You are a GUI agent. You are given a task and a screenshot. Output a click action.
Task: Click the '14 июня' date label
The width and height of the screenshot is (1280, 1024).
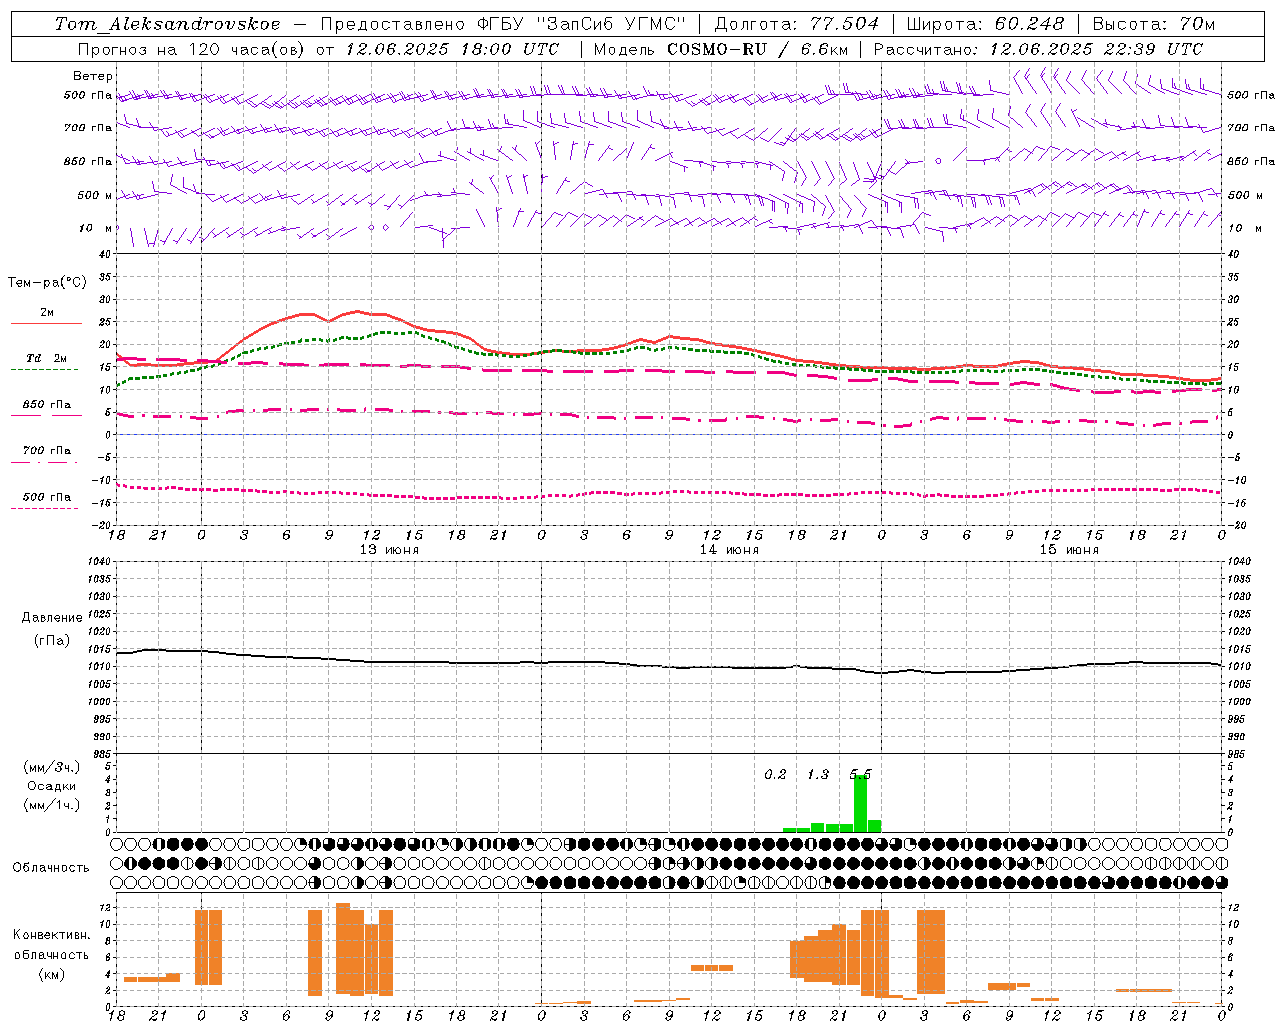point(729,550)
